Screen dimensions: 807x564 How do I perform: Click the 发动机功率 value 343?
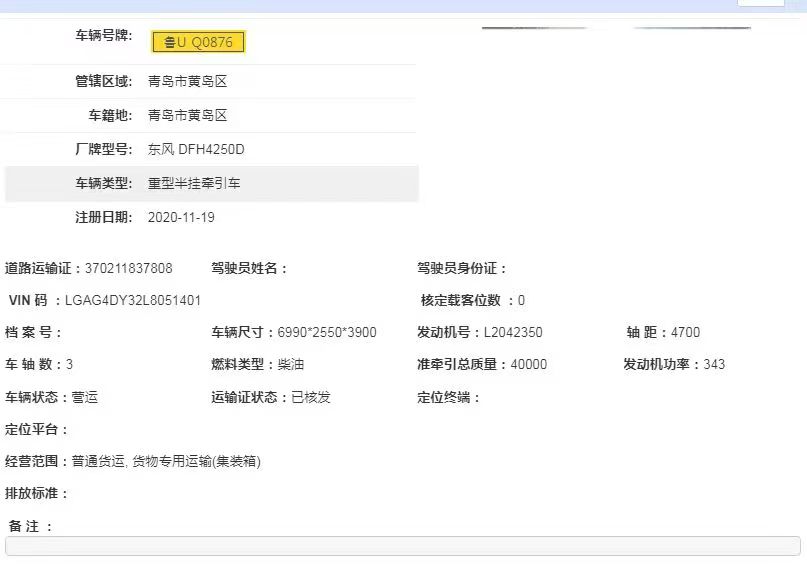coord(714,364)
